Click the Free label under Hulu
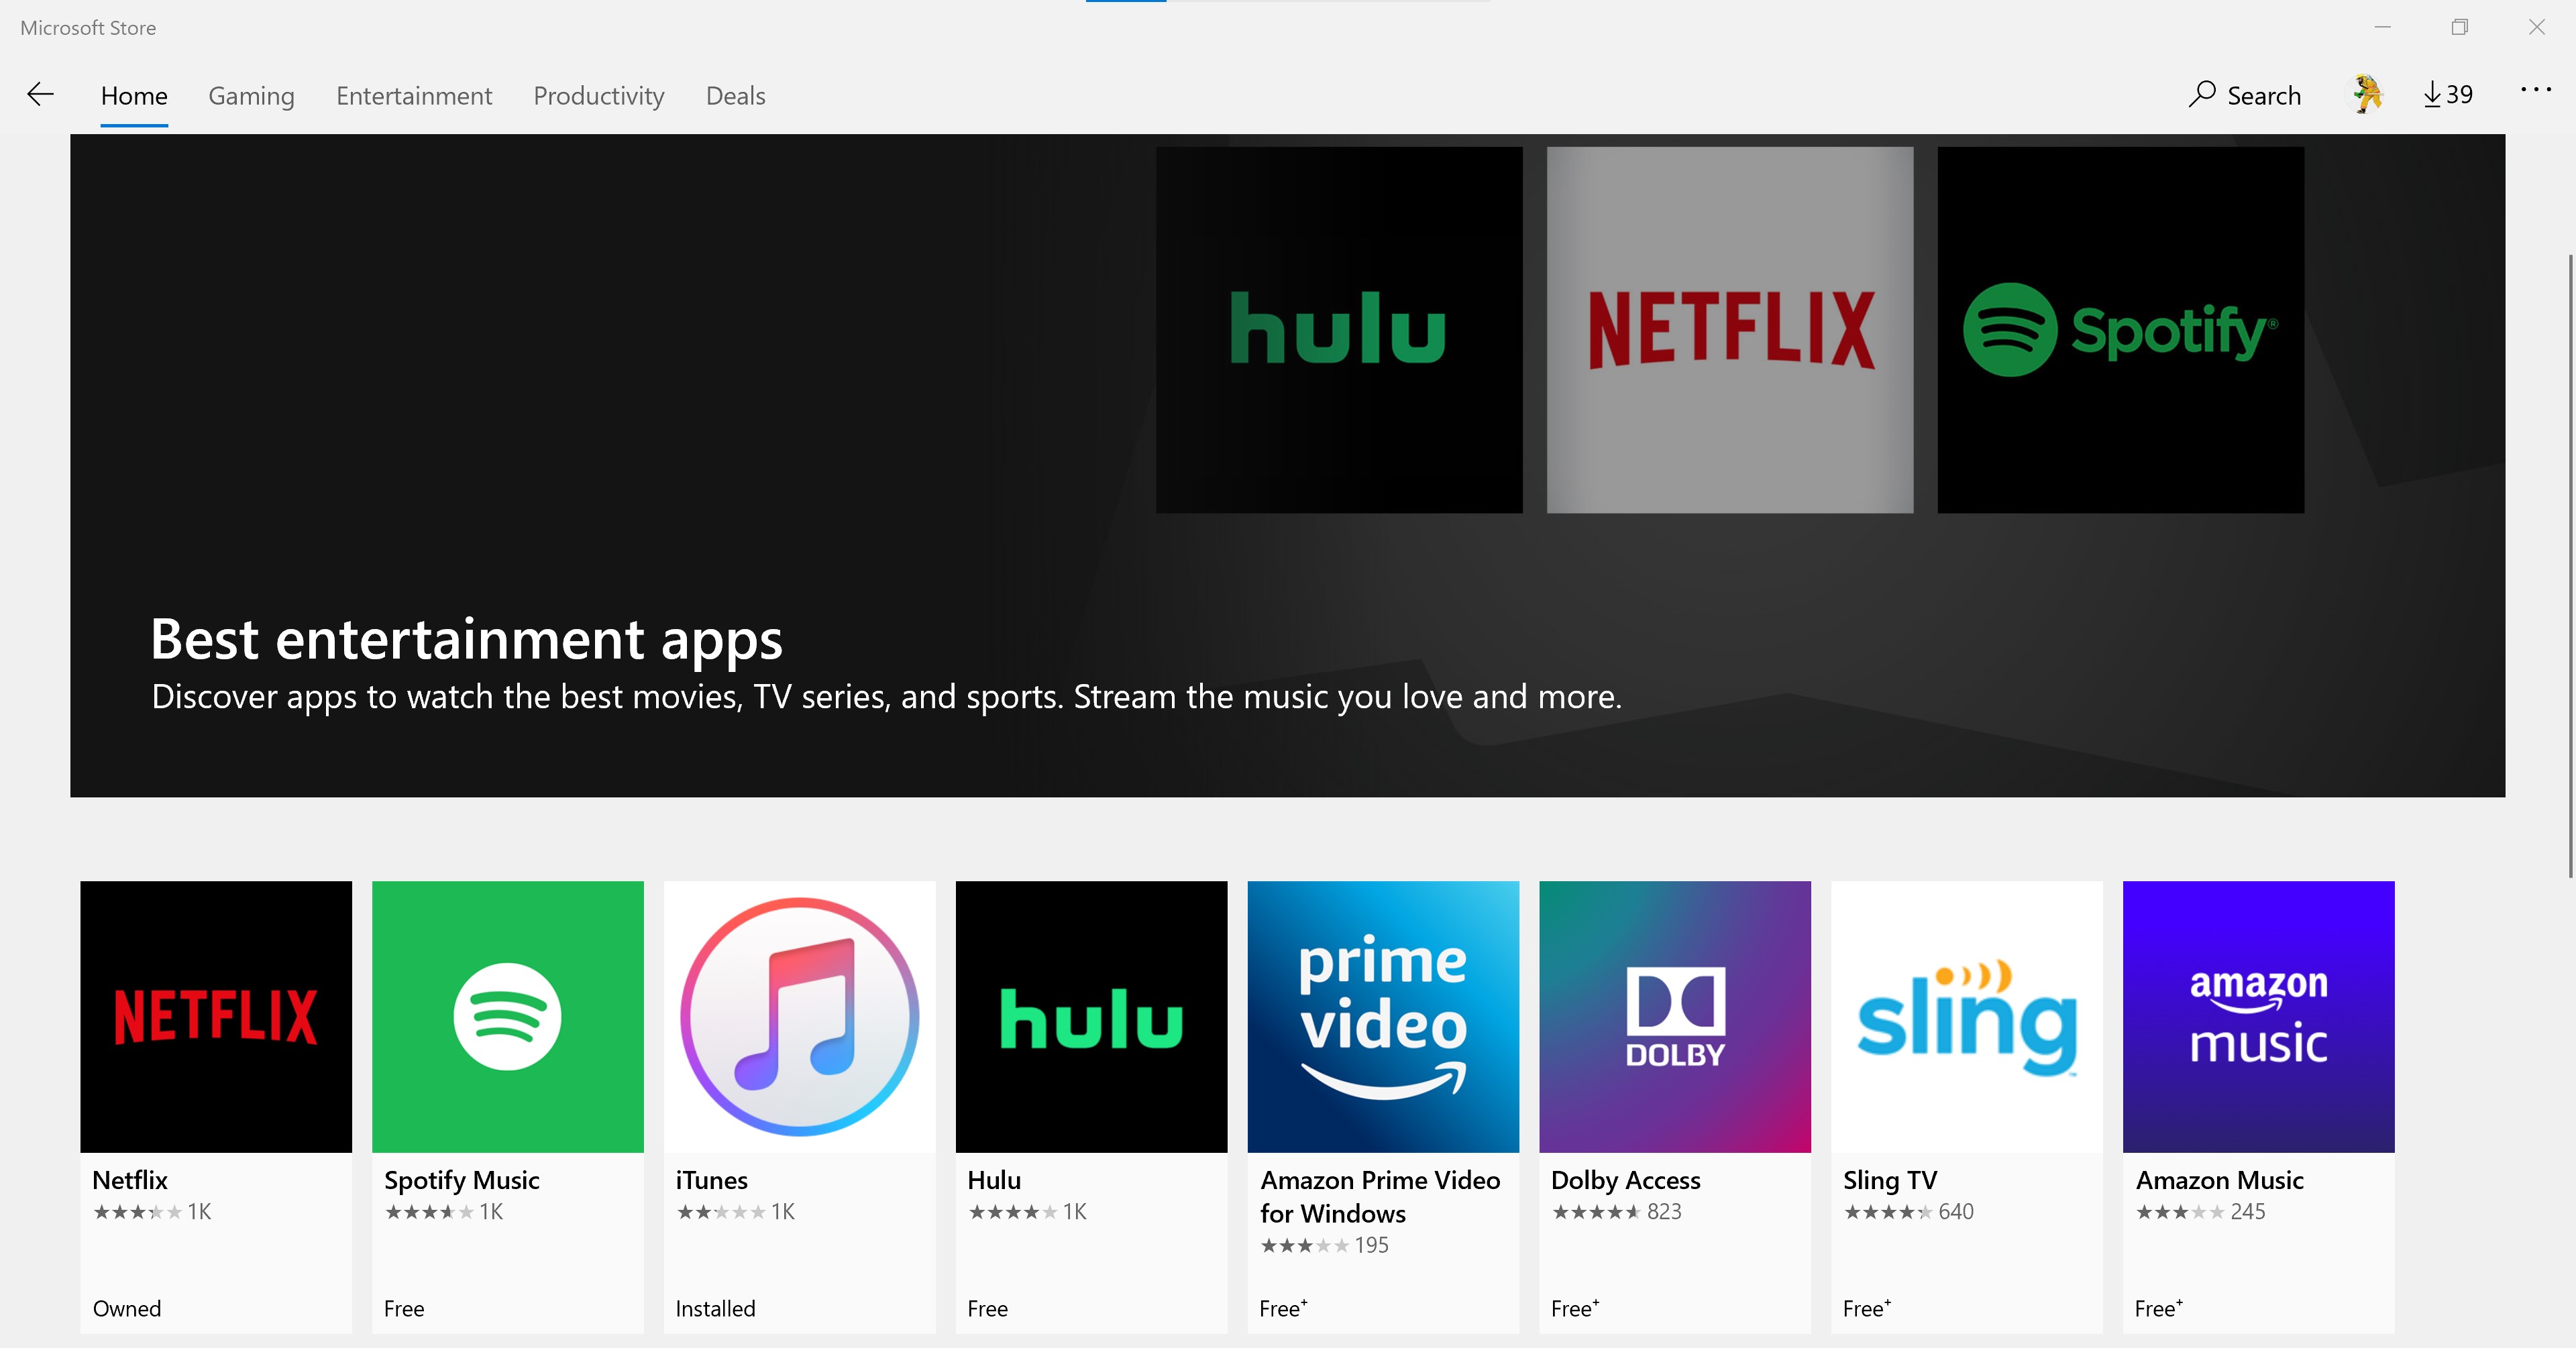Image resolution: width=2576 pixels, height=1348 pixels. (988, 1309)
